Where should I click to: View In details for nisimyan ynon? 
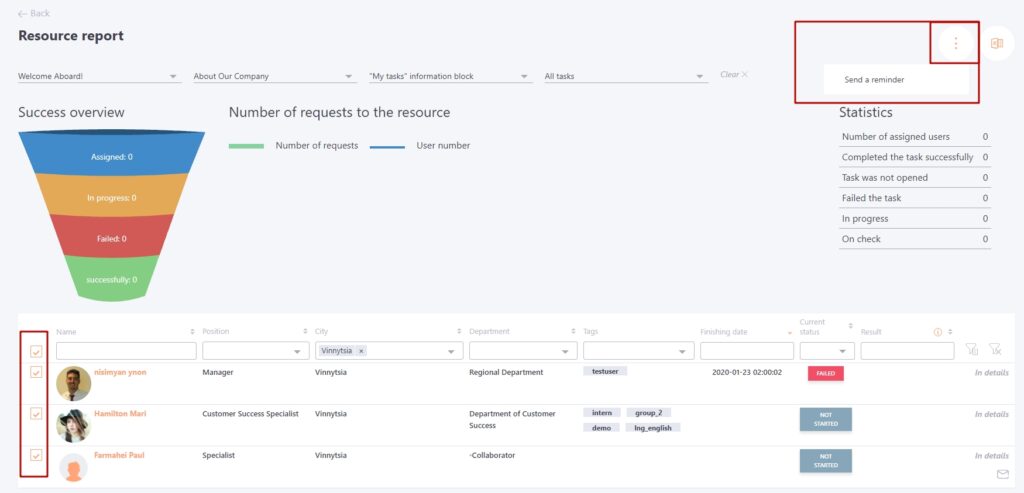991,373
